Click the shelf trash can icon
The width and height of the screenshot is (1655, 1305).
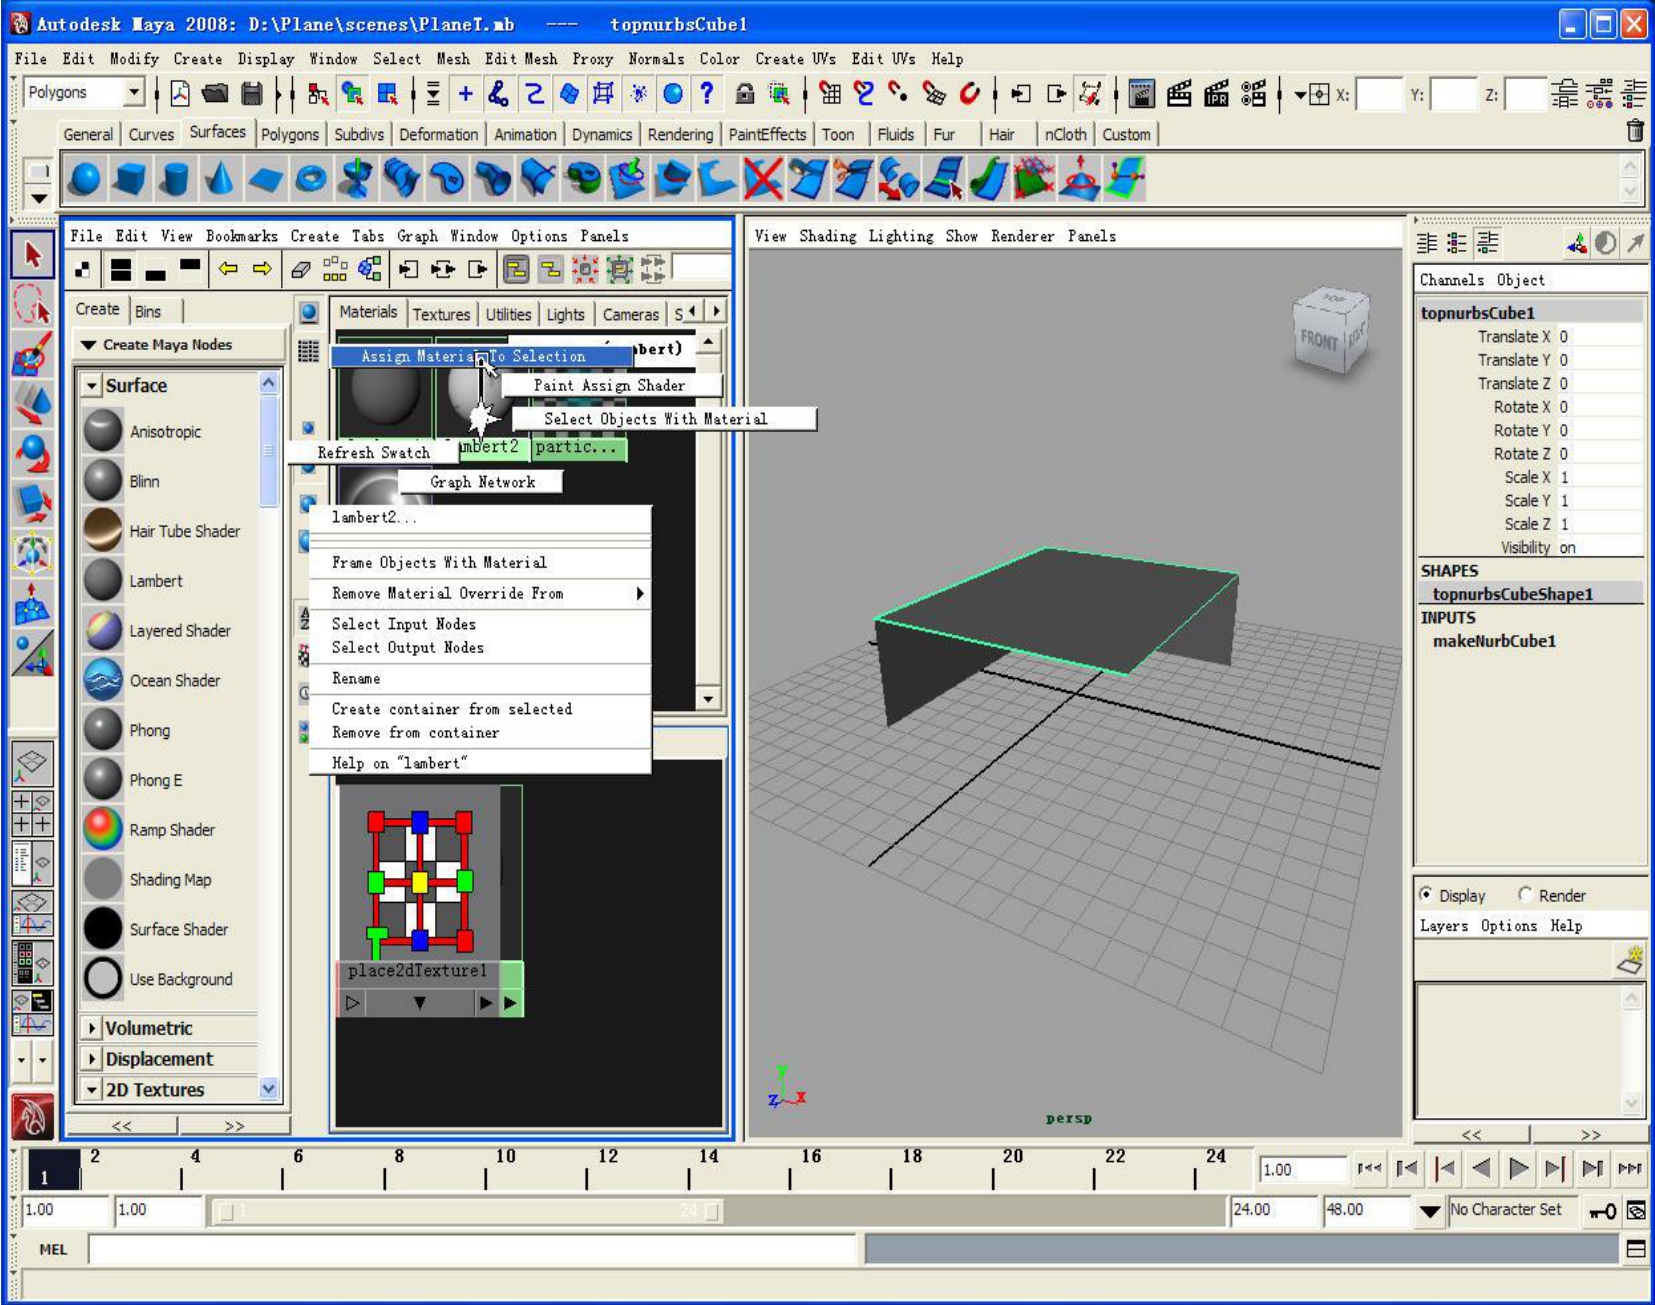click(1635, 131)
